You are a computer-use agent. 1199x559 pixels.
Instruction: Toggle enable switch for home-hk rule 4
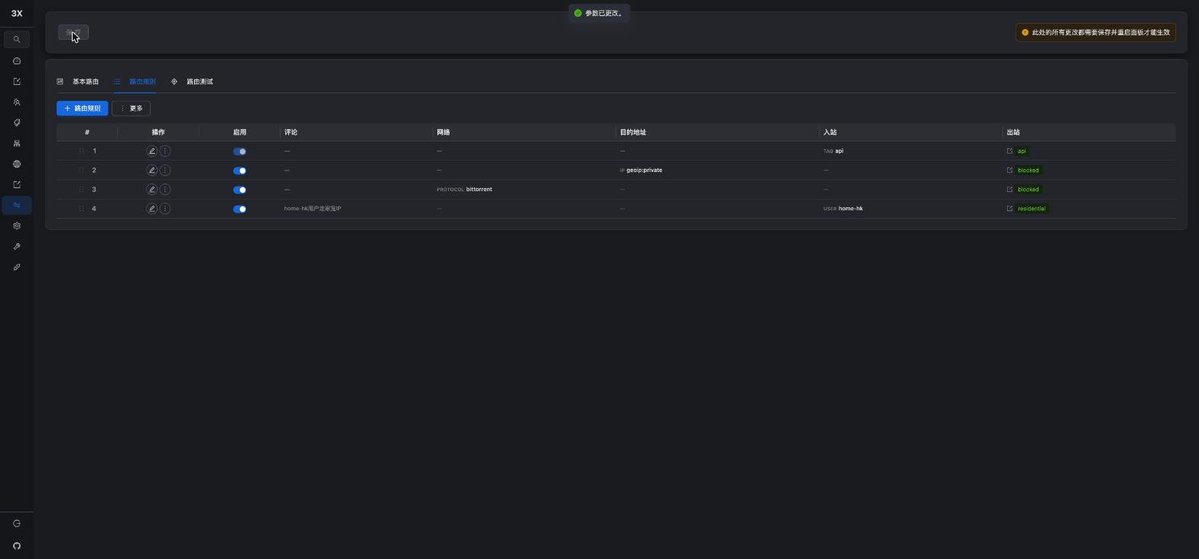point(239,209)
